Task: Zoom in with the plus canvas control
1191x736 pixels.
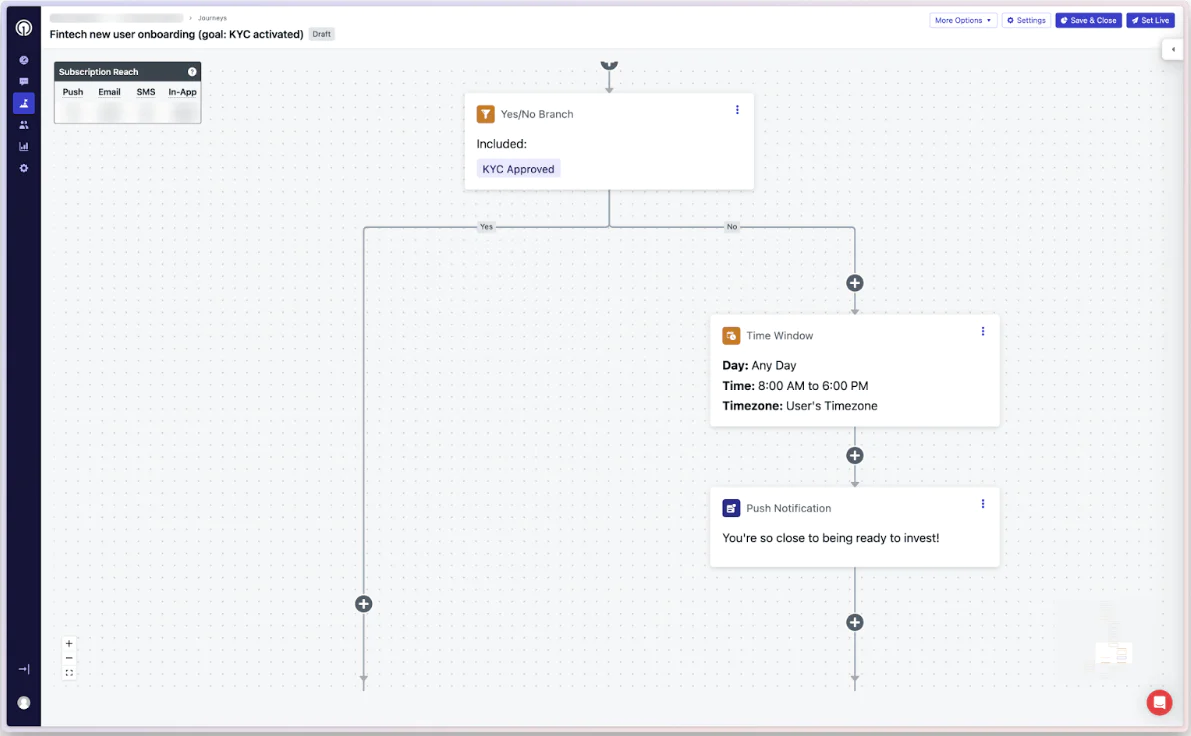Action: pos(68,643)
